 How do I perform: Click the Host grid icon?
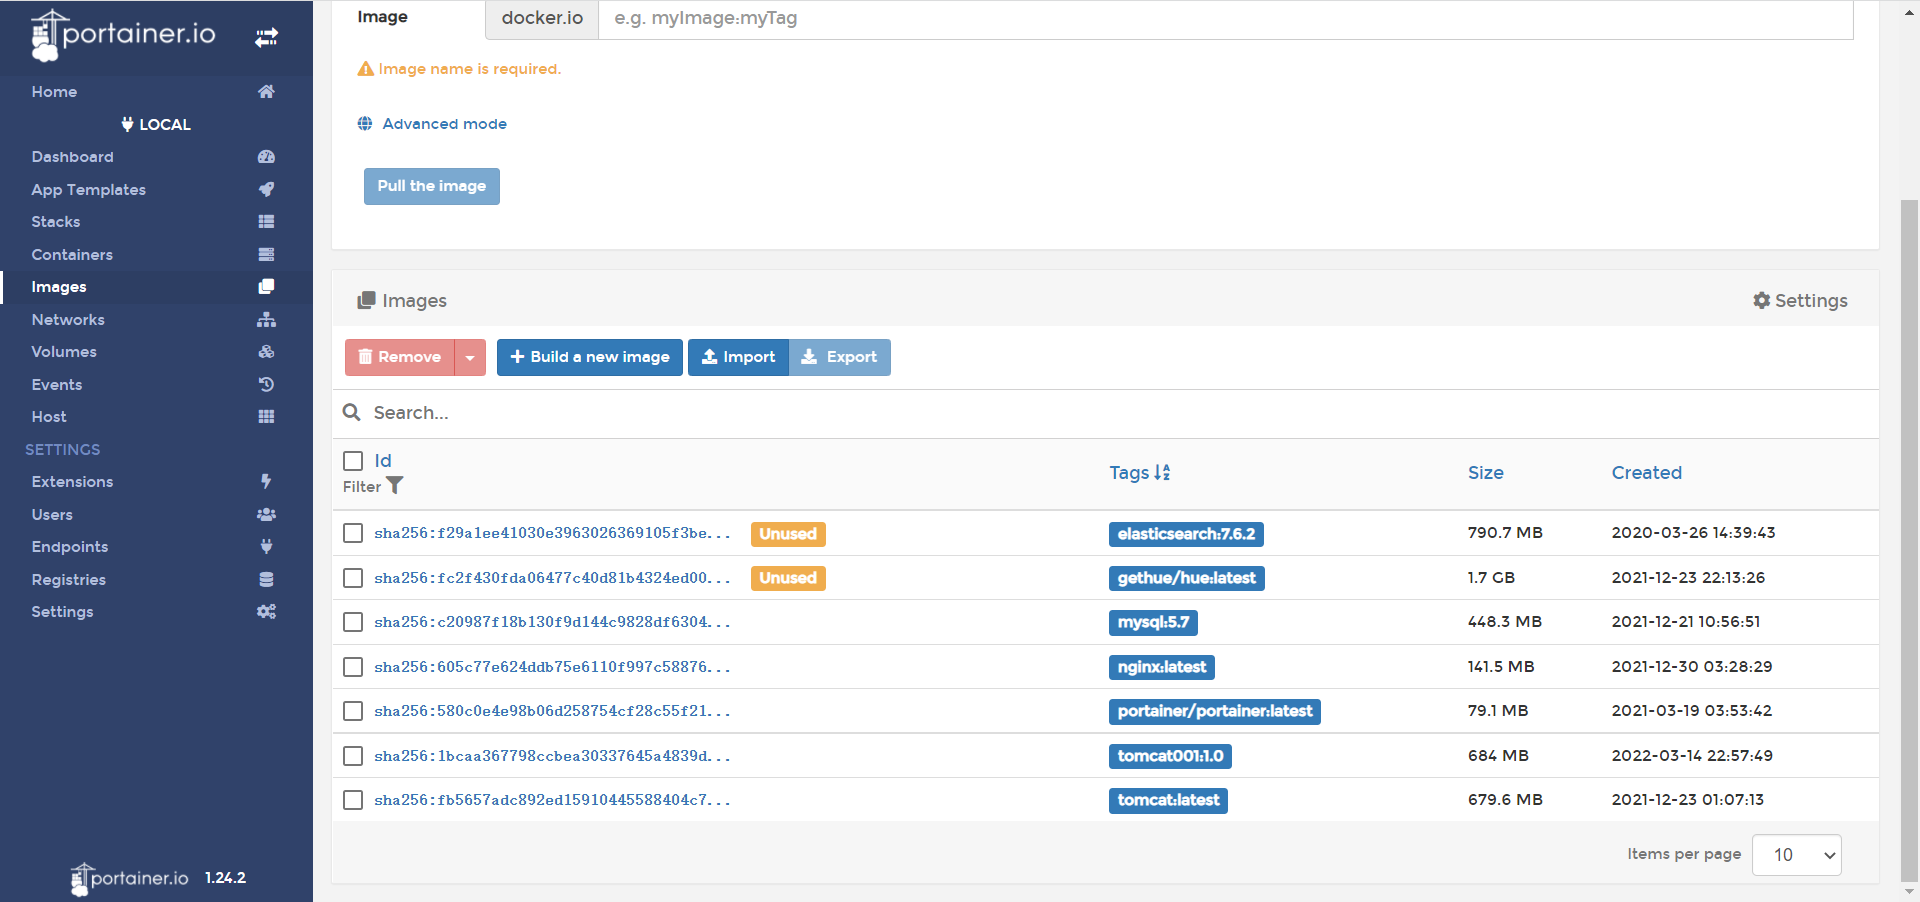pyautogui.click(x=266, y=417)
